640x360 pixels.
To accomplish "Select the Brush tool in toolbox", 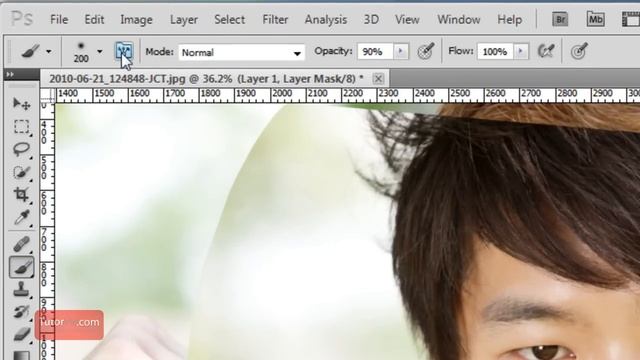I will pos(21,267).
